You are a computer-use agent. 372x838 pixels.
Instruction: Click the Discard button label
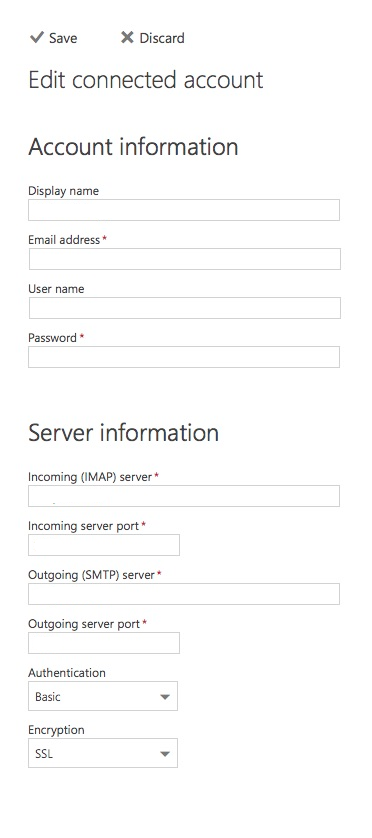coord(162,38)
